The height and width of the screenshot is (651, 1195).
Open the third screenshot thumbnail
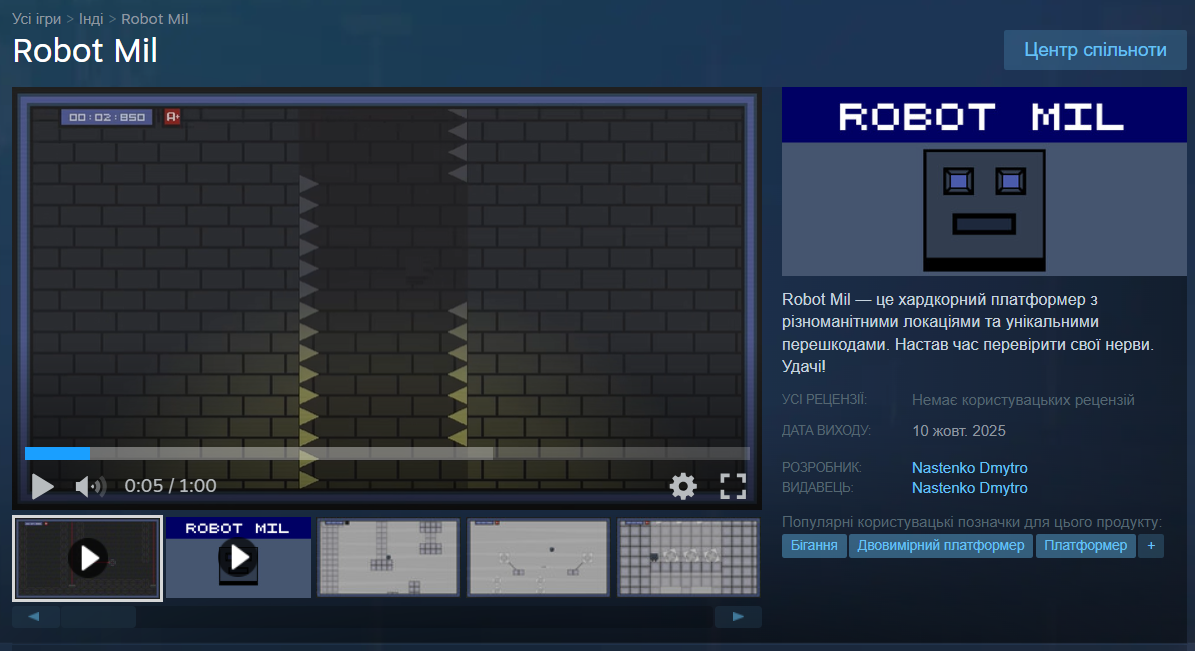tap(388, 558)
